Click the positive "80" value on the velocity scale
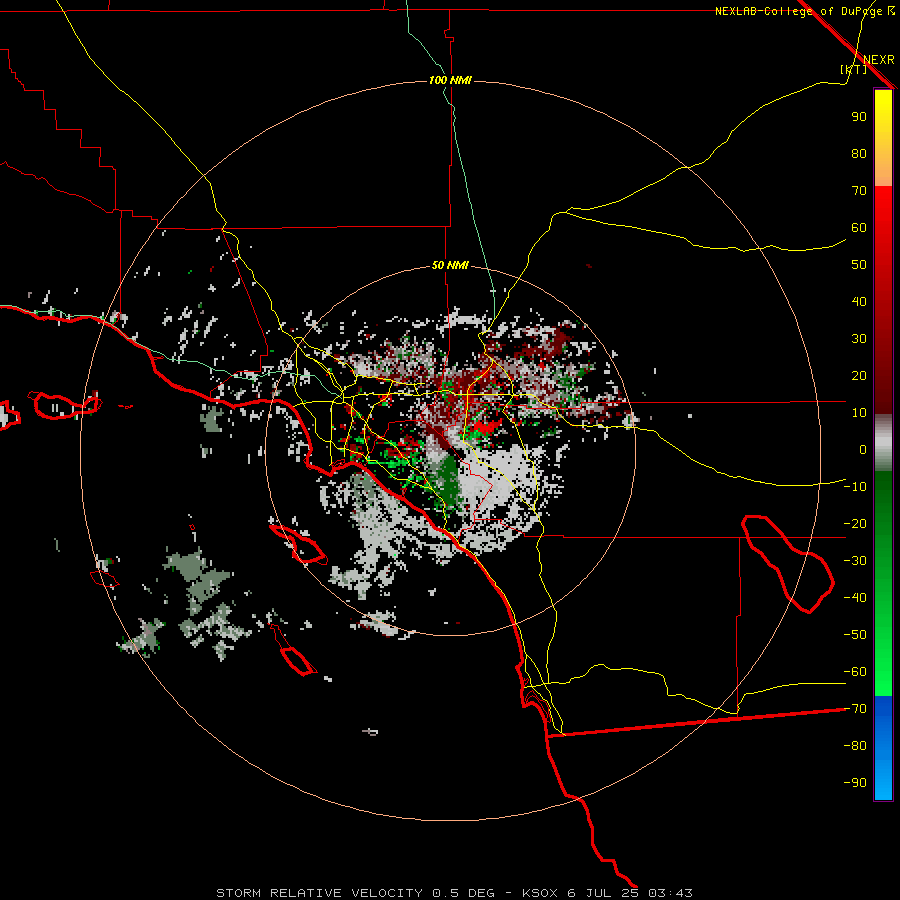 click(859, 154)
